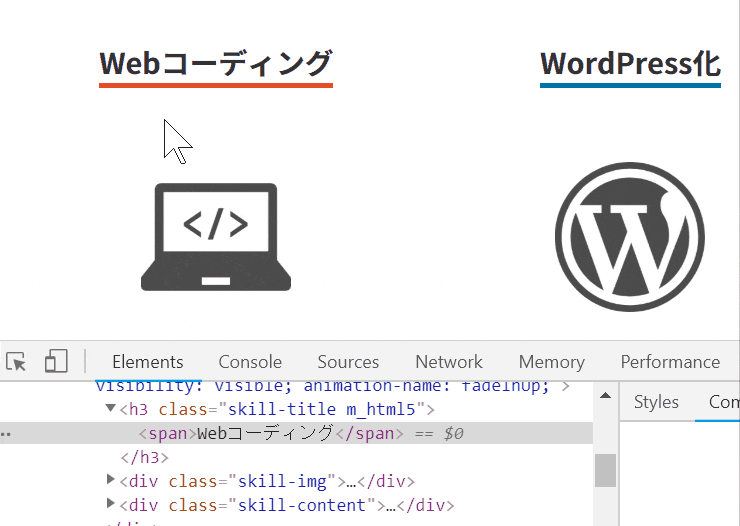This screenshot has height=526, width=740.
Task: Expand the div skill-img node
Action: tap(110, 481)
